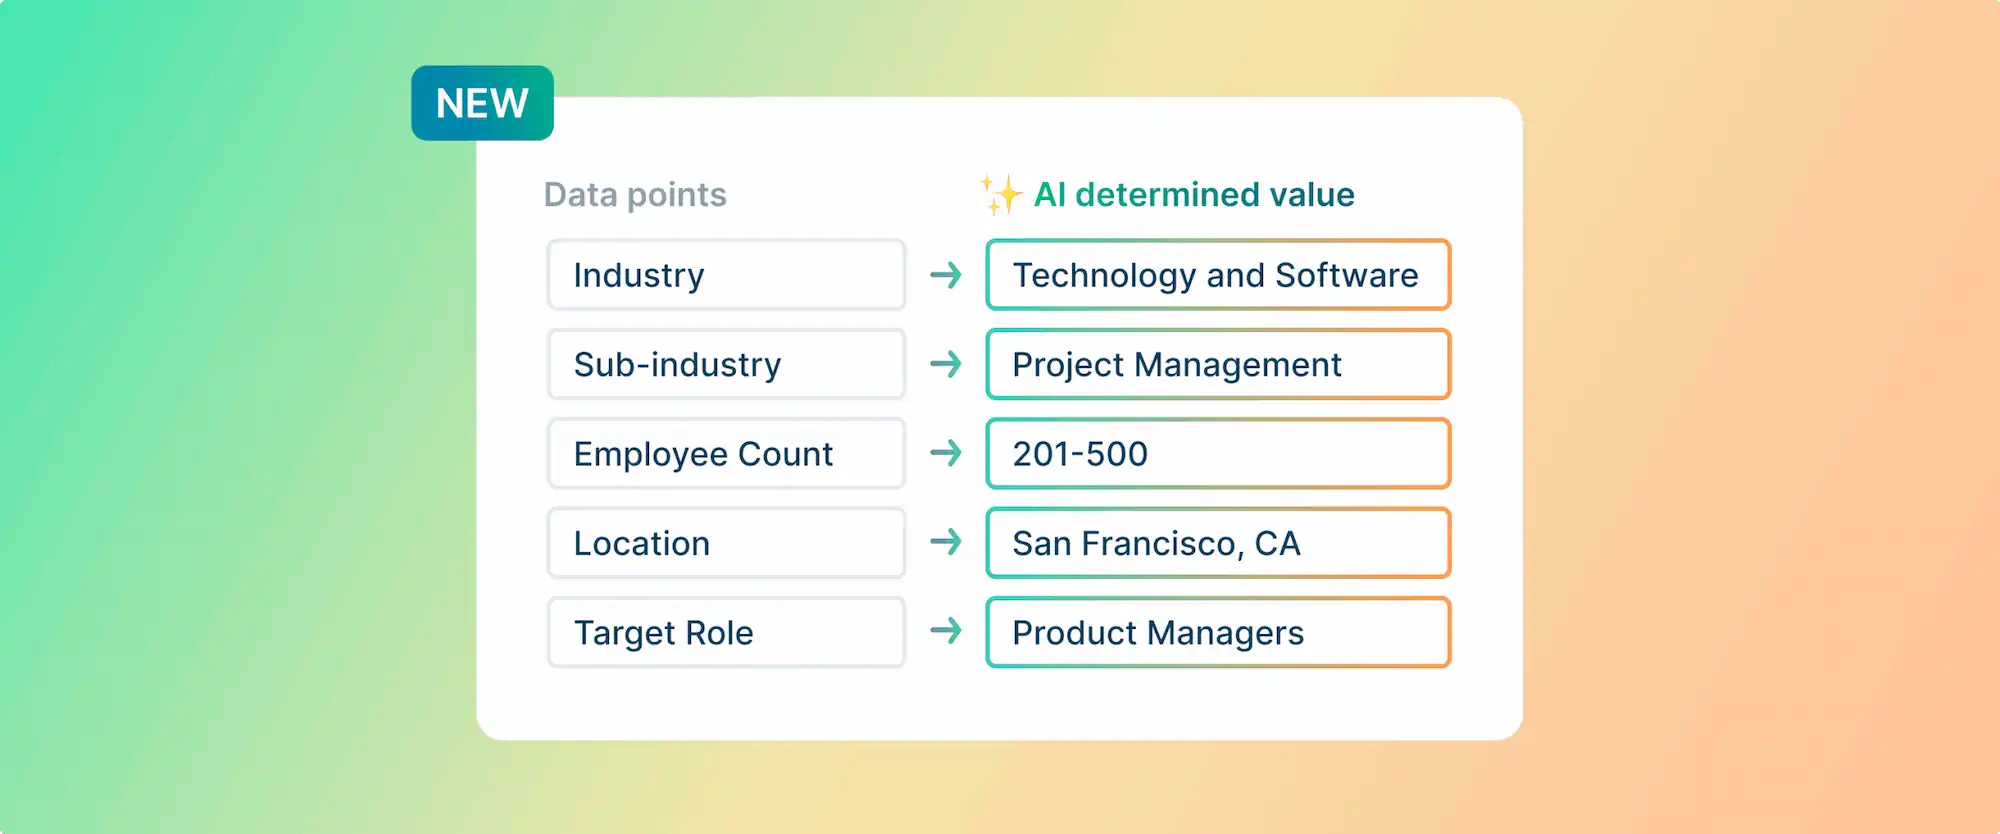The image size is (2000, 834).
Task: Click the San Francisco, CA value box
Action: pyautogui.click(x=1218, y=543)
